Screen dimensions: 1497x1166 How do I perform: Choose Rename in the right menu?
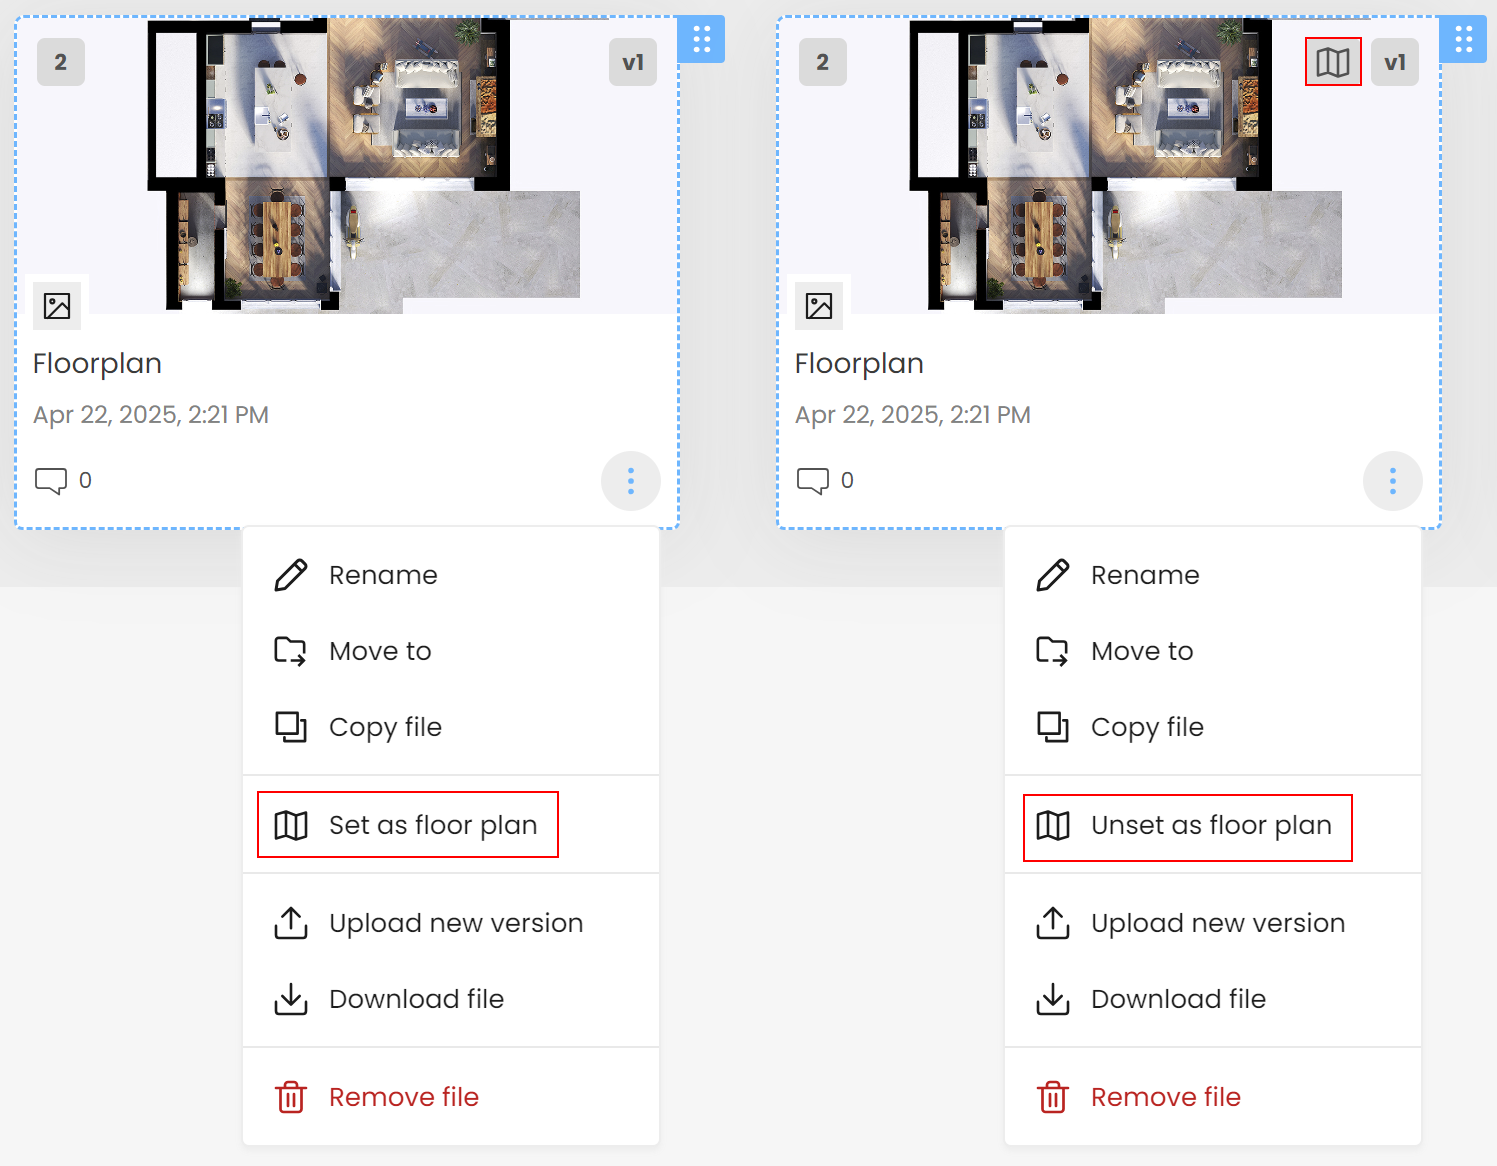pos(1213,575)
